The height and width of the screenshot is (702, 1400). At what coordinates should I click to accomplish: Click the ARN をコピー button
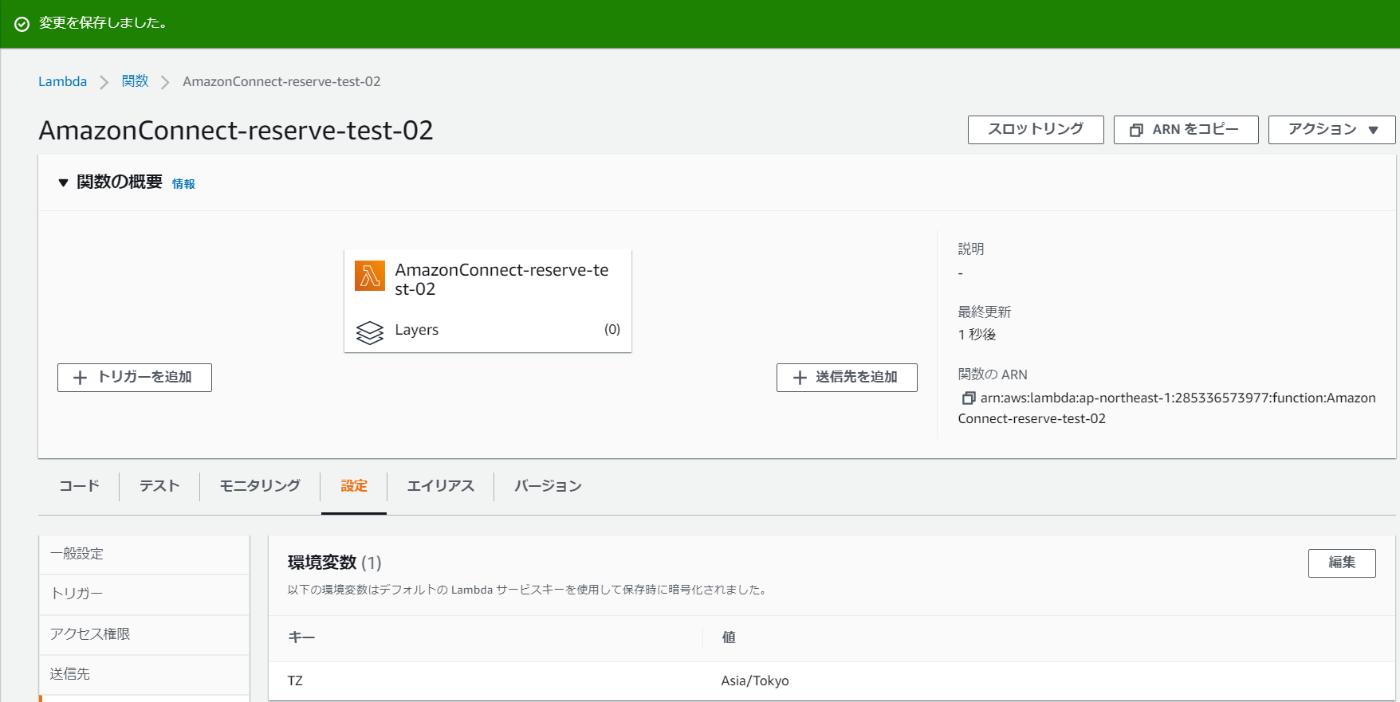click(x=1186, y=130)
